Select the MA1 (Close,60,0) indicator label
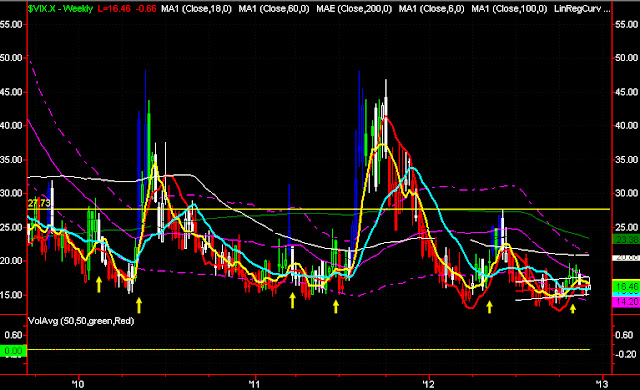The width and height of the screenshot is (640, 390). coord(274,9)
